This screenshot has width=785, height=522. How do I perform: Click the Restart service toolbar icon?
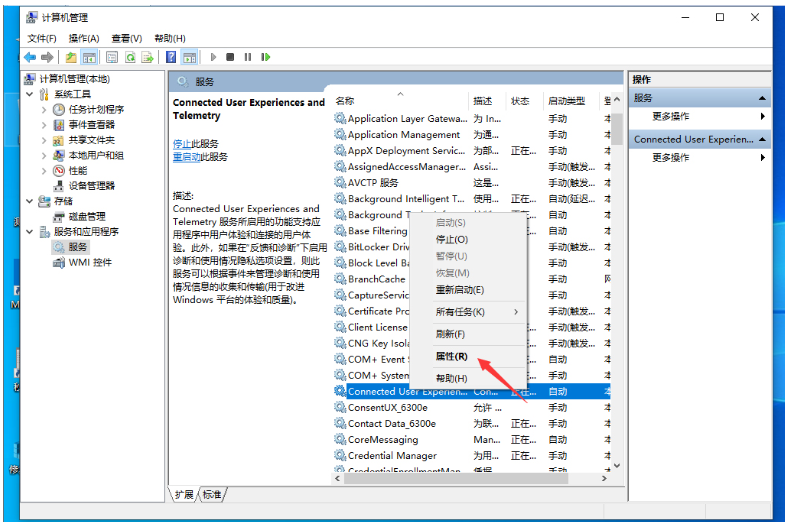point(265,57)
